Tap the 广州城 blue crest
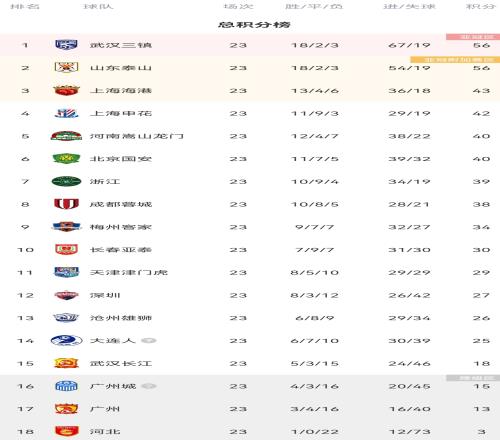500x440 pixels. pos(66,386)
